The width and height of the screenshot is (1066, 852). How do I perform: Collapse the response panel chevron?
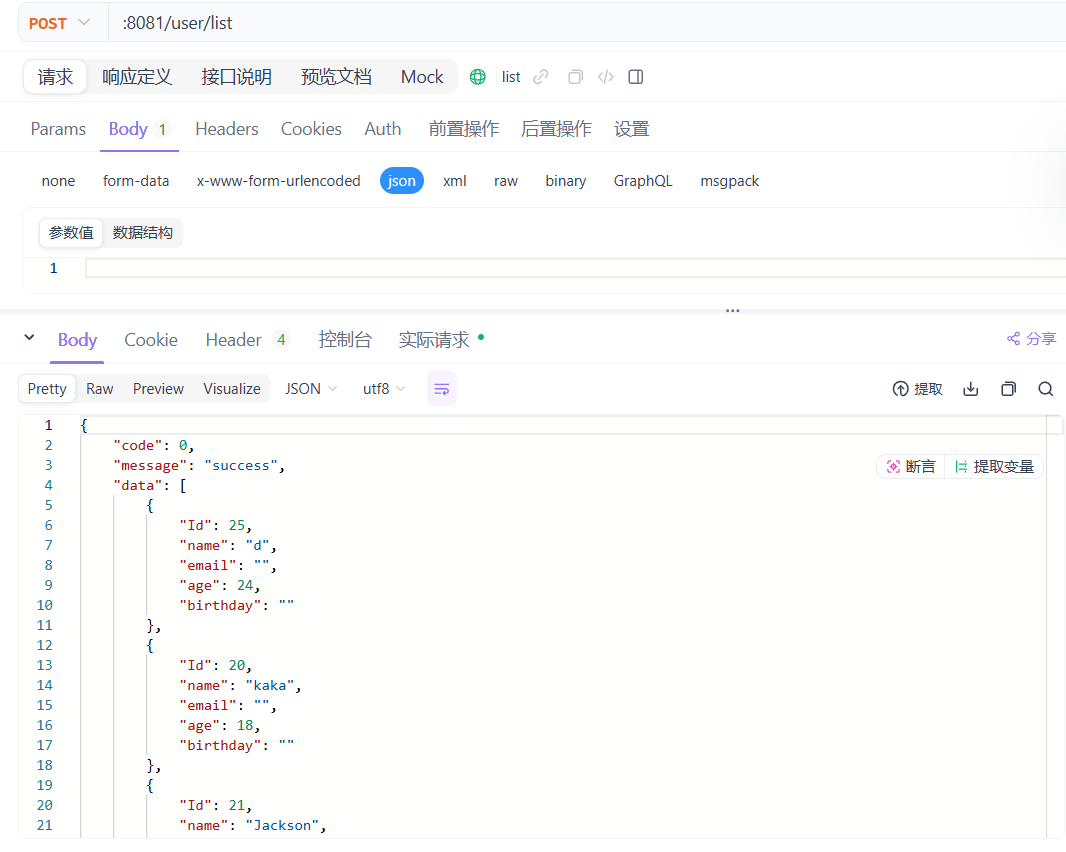[29, 337]
